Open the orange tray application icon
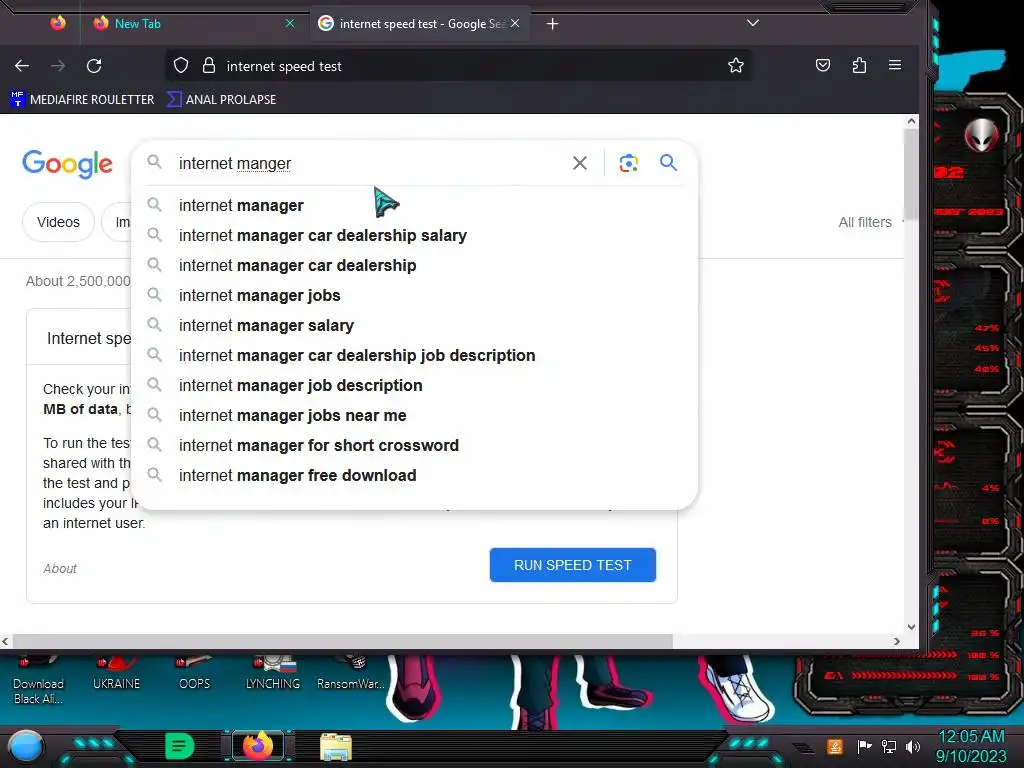Screen dimensions: 1024x768 835,746
